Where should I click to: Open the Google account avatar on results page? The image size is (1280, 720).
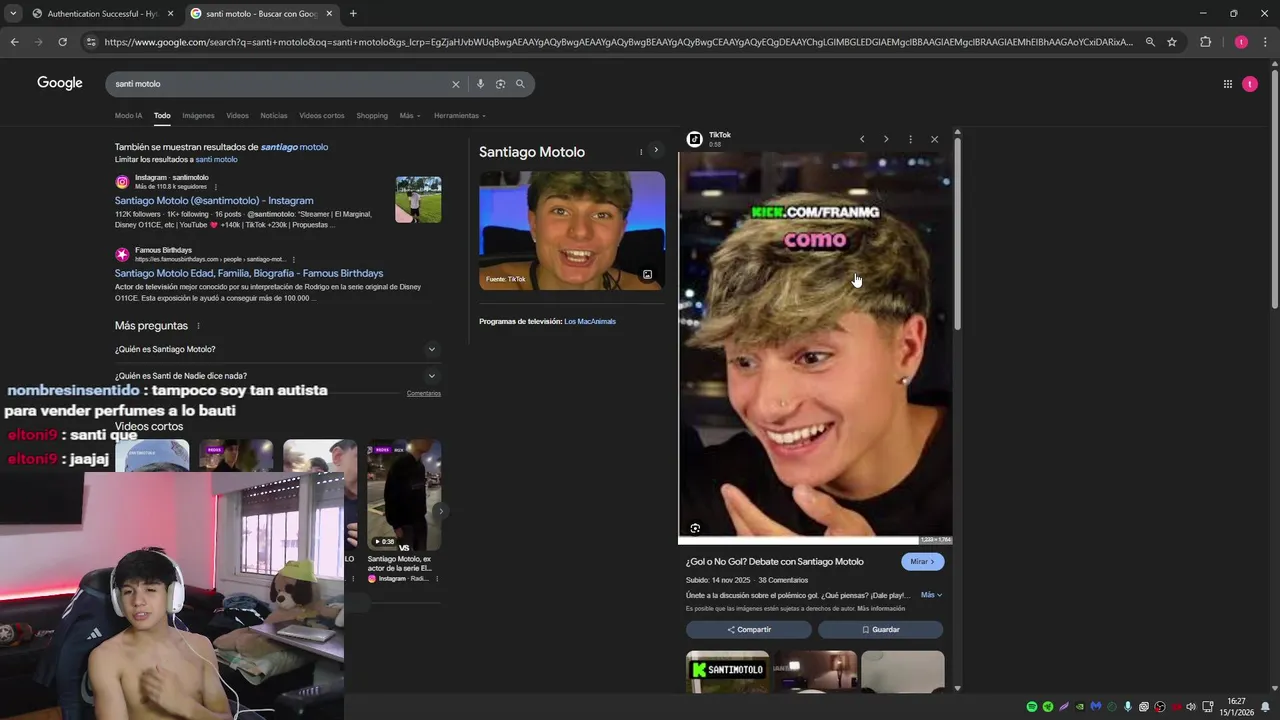[1250, 84]
